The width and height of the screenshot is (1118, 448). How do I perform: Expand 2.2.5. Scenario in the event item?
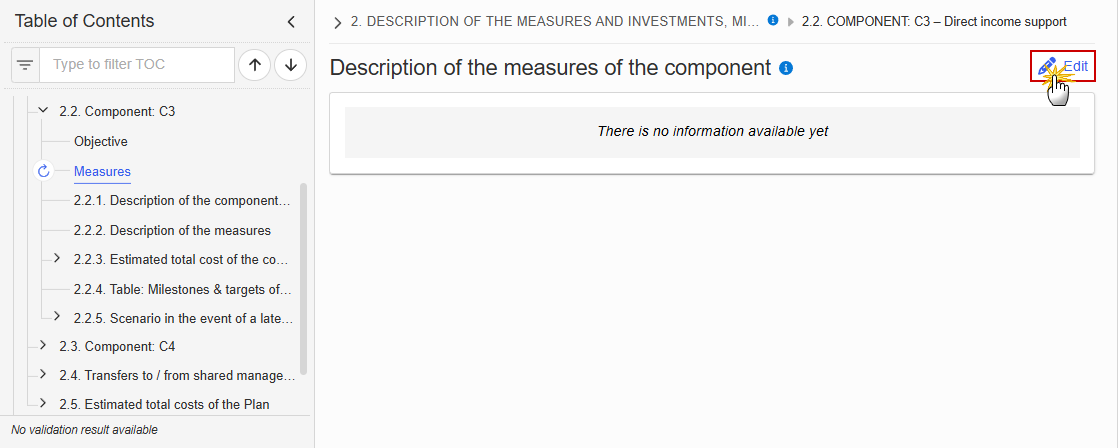pos(57,316)
